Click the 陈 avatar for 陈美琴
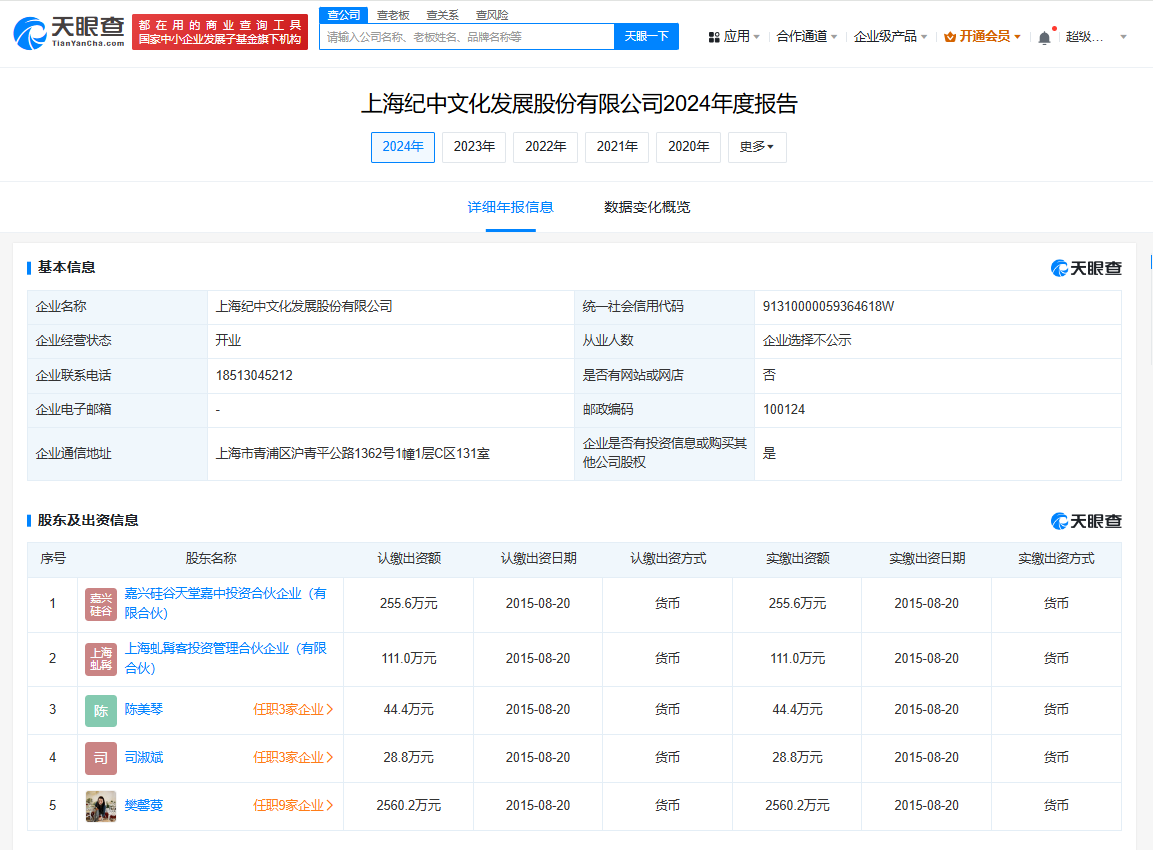This screenshot has width=1153, height=850. click(101, 711)
